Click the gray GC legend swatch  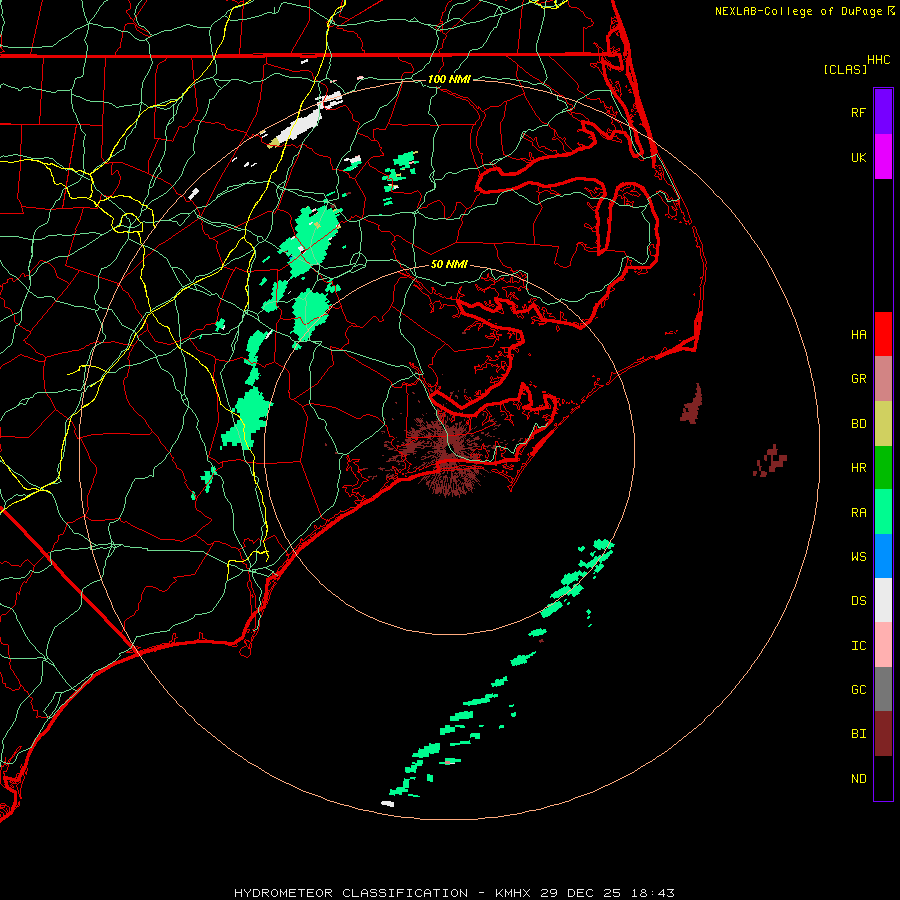coord(883,690)
